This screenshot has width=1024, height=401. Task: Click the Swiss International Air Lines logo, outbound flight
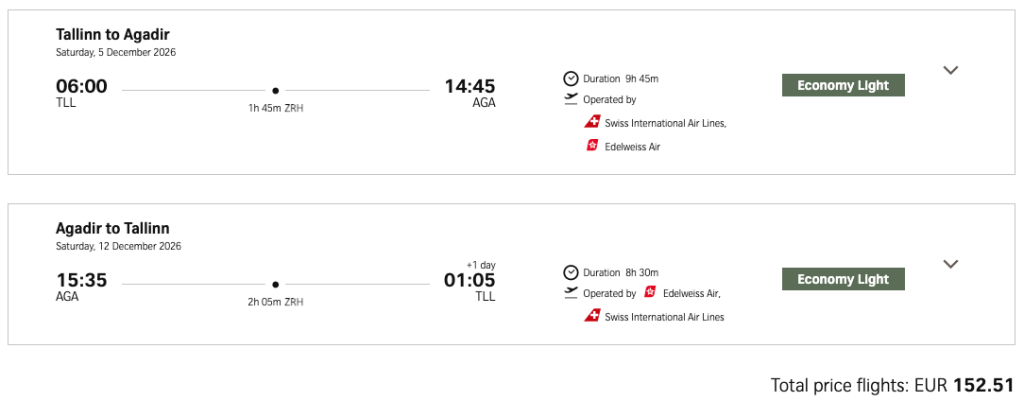pos(592,123)
